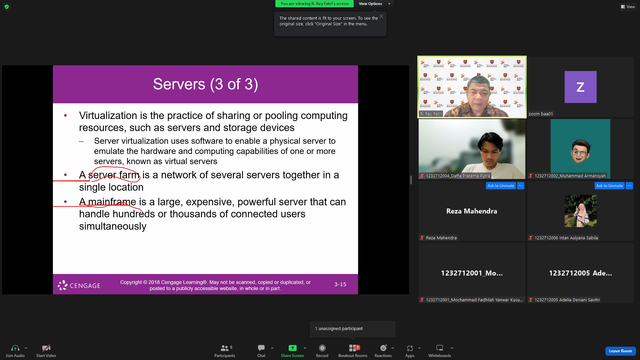Click the Start Video camera icon
640x360 pixels.
pyautogui.click(x=46, y=348)
